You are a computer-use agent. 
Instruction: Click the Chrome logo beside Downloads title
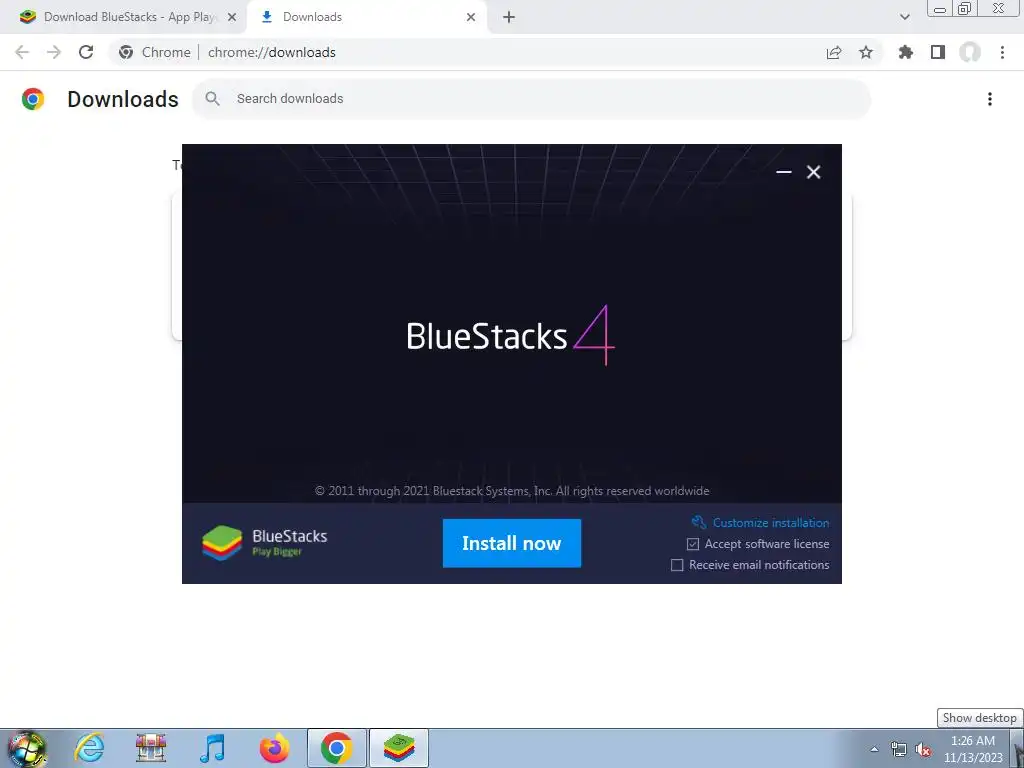tap(33, 99)
